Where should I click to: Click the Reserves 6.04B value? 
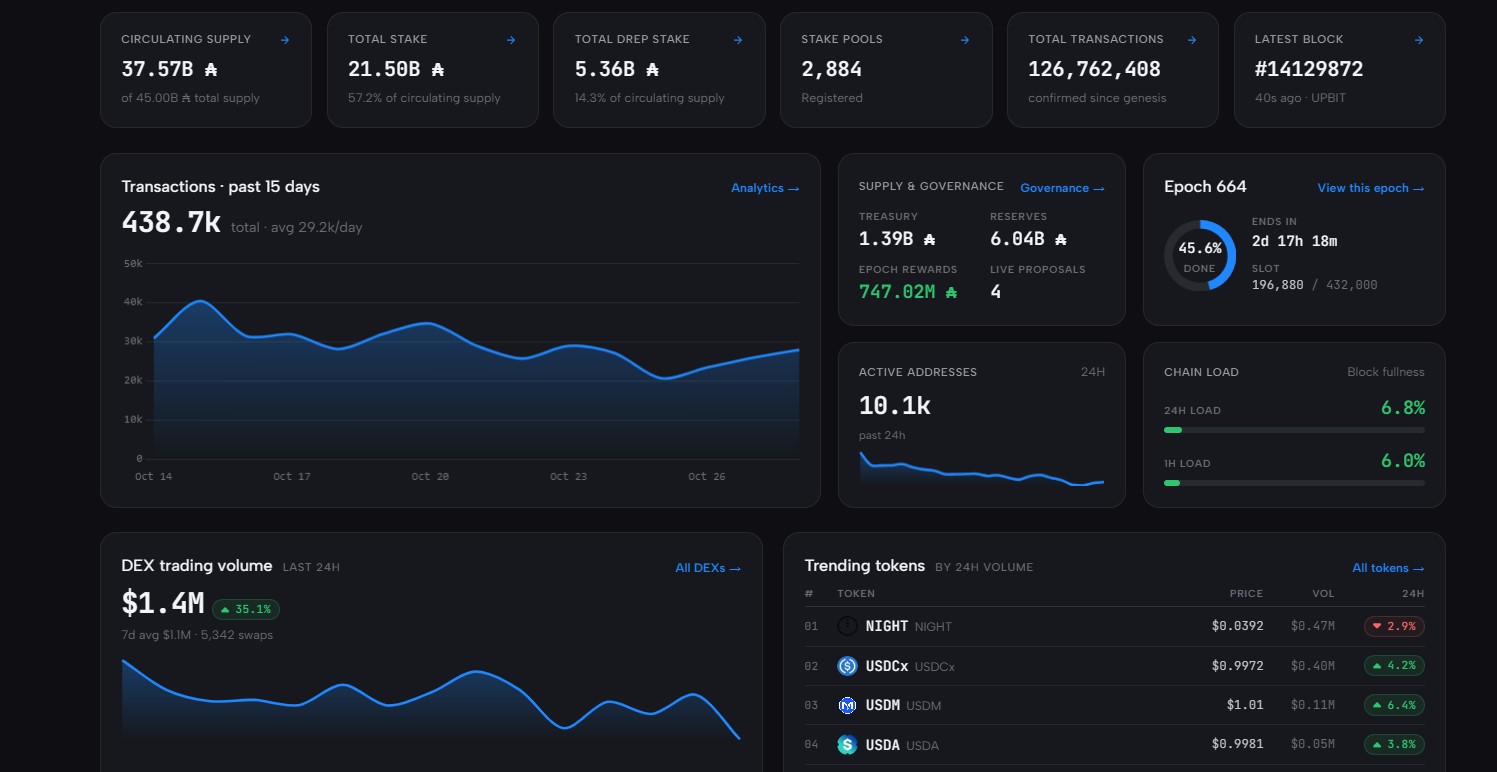coord(1029,239)
